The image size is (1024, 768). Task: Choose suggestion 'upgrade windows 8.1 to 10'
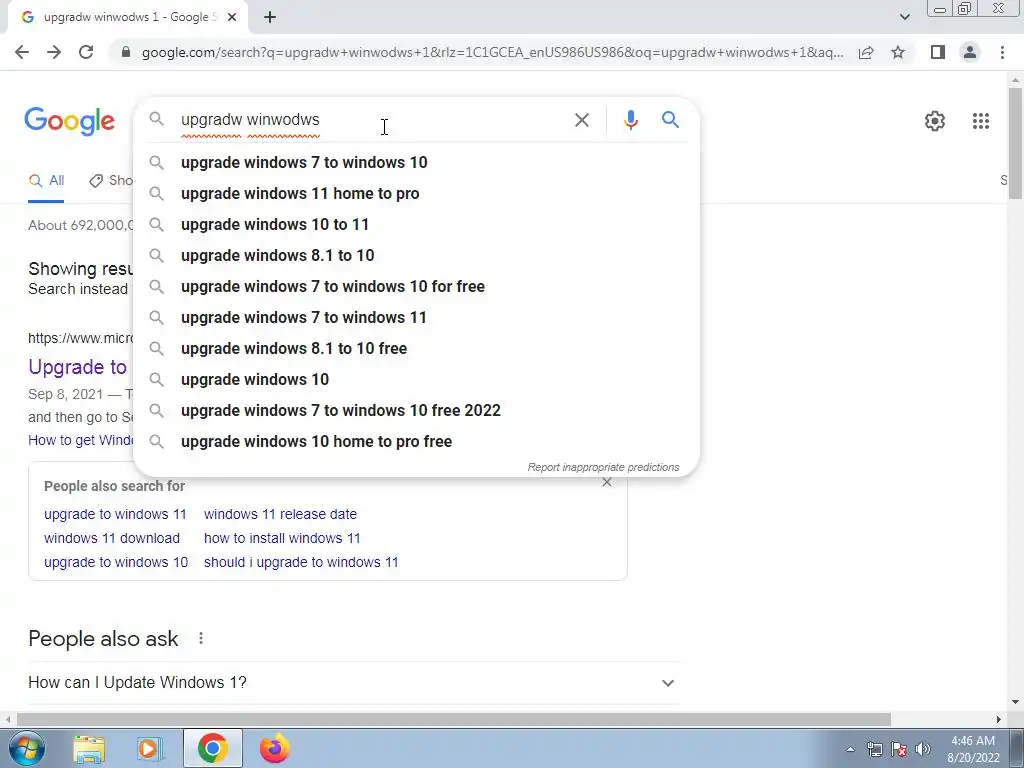416,256
